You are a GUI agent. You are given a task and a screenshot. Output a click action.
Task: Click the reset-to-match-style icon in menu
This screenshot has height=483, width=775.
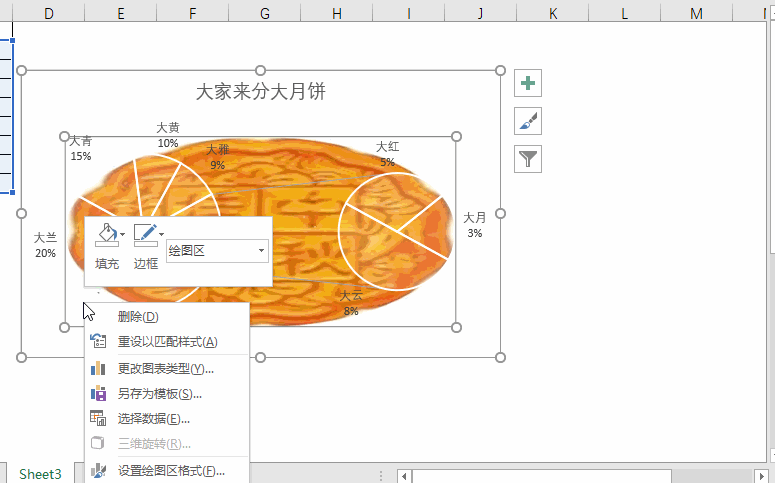tap(98, 341)
